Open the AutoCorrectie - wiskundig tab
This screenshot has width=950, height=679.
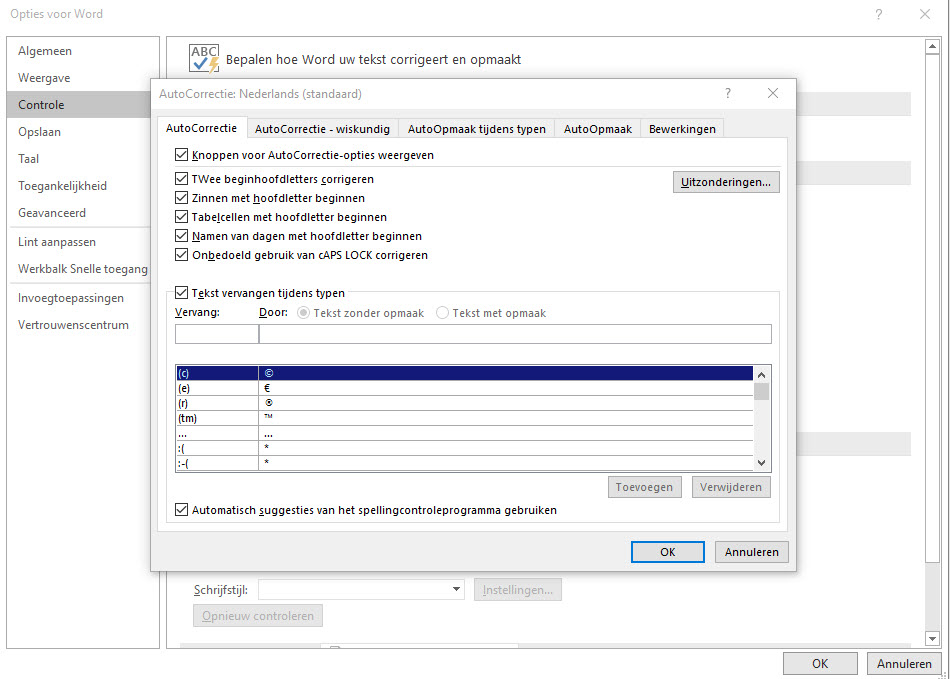(x=322, y=129)
